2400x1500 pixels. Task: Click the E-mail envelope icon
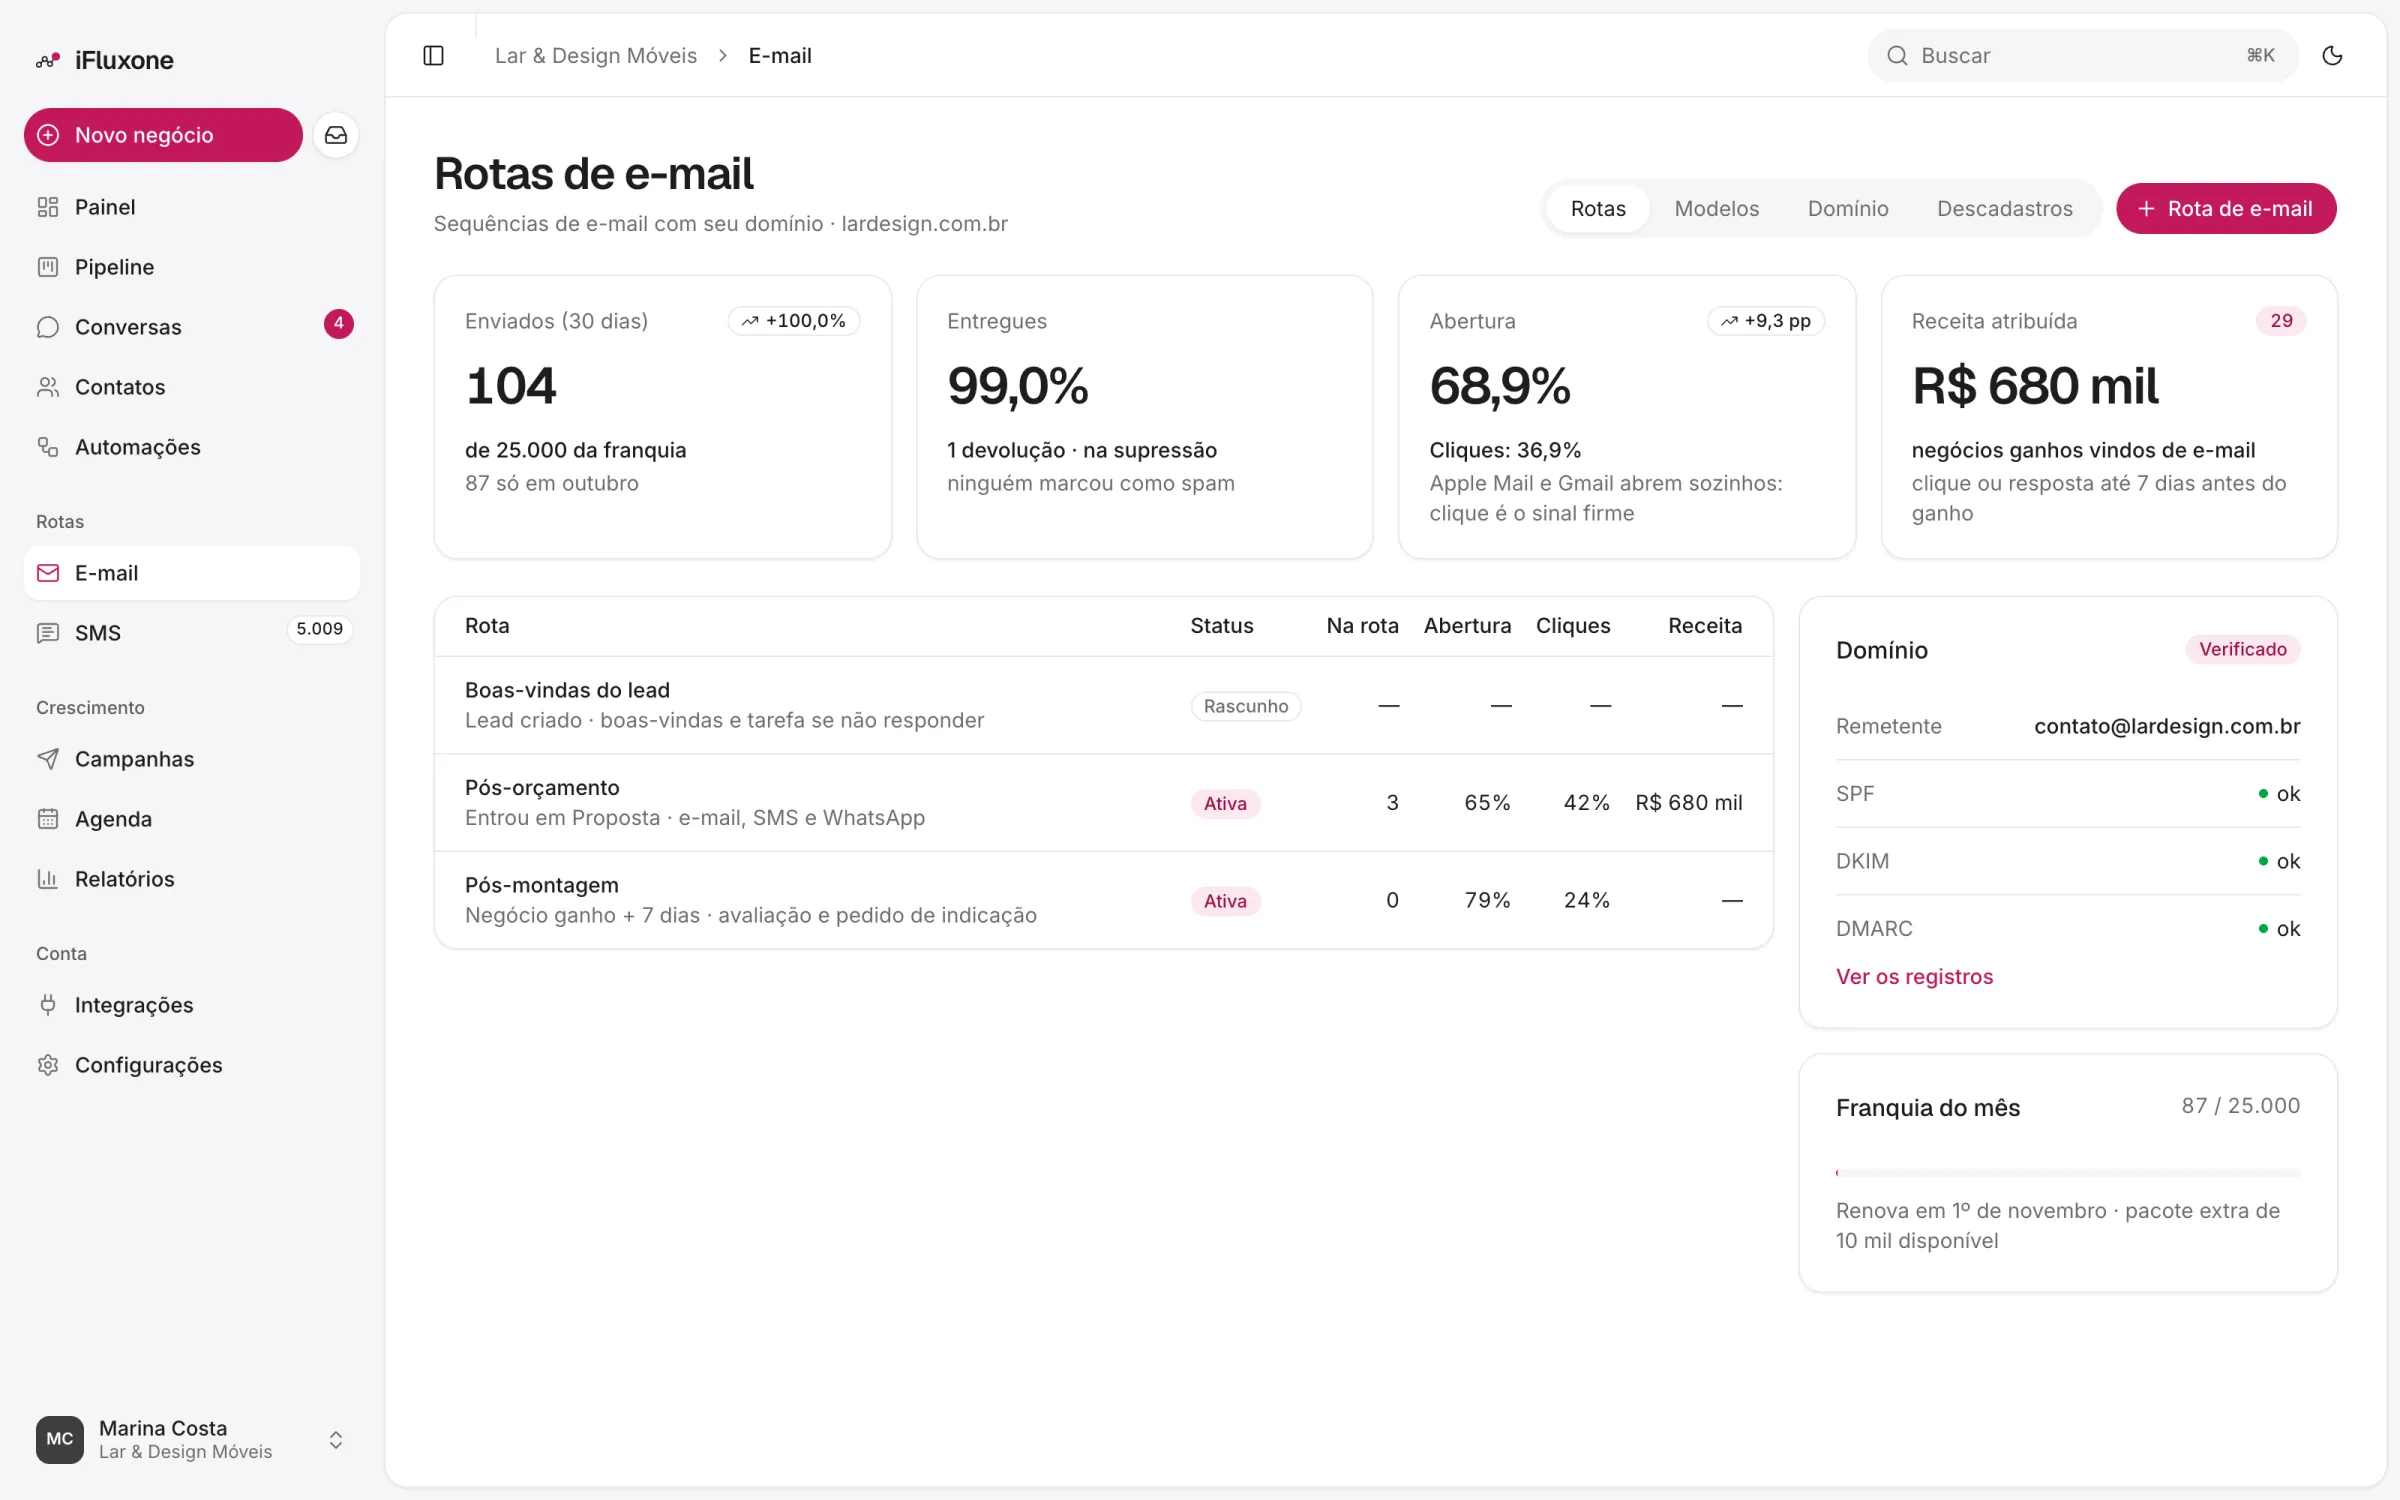[48, 573]
